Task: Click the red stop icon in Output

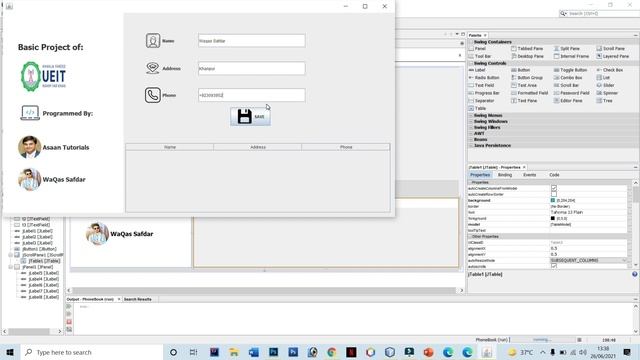Action: coord(69,322)
